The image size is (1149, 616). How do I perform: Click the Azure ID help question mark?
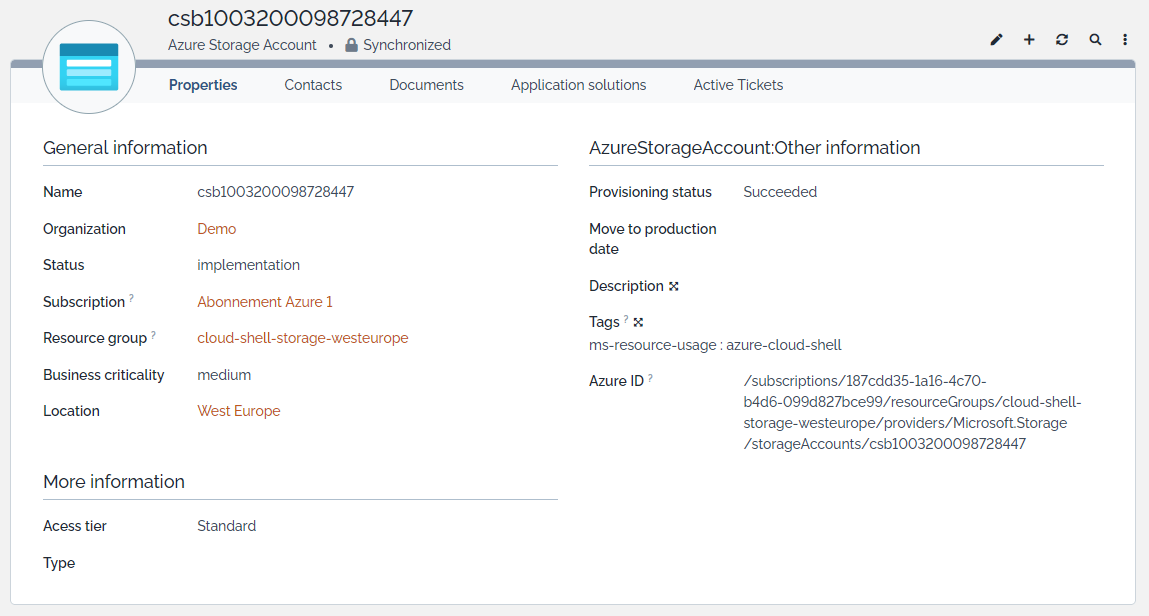[x=650, y=378]
